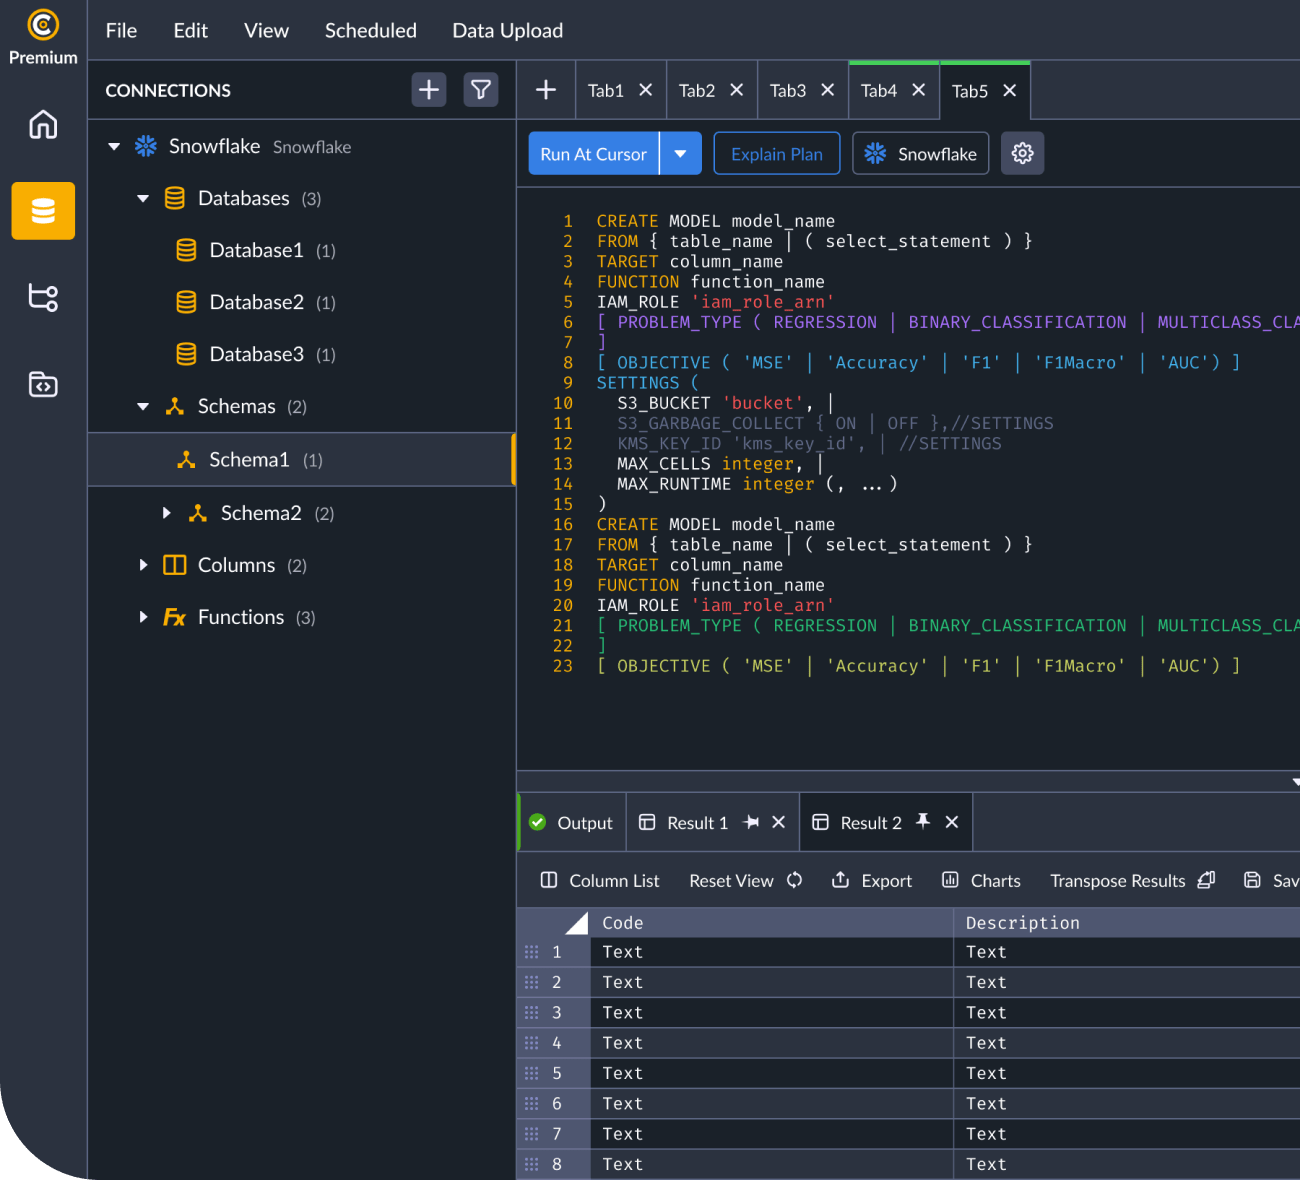Close Tab3
The width and height of the screenshot is (1300, 1180).
coord(828,90)
